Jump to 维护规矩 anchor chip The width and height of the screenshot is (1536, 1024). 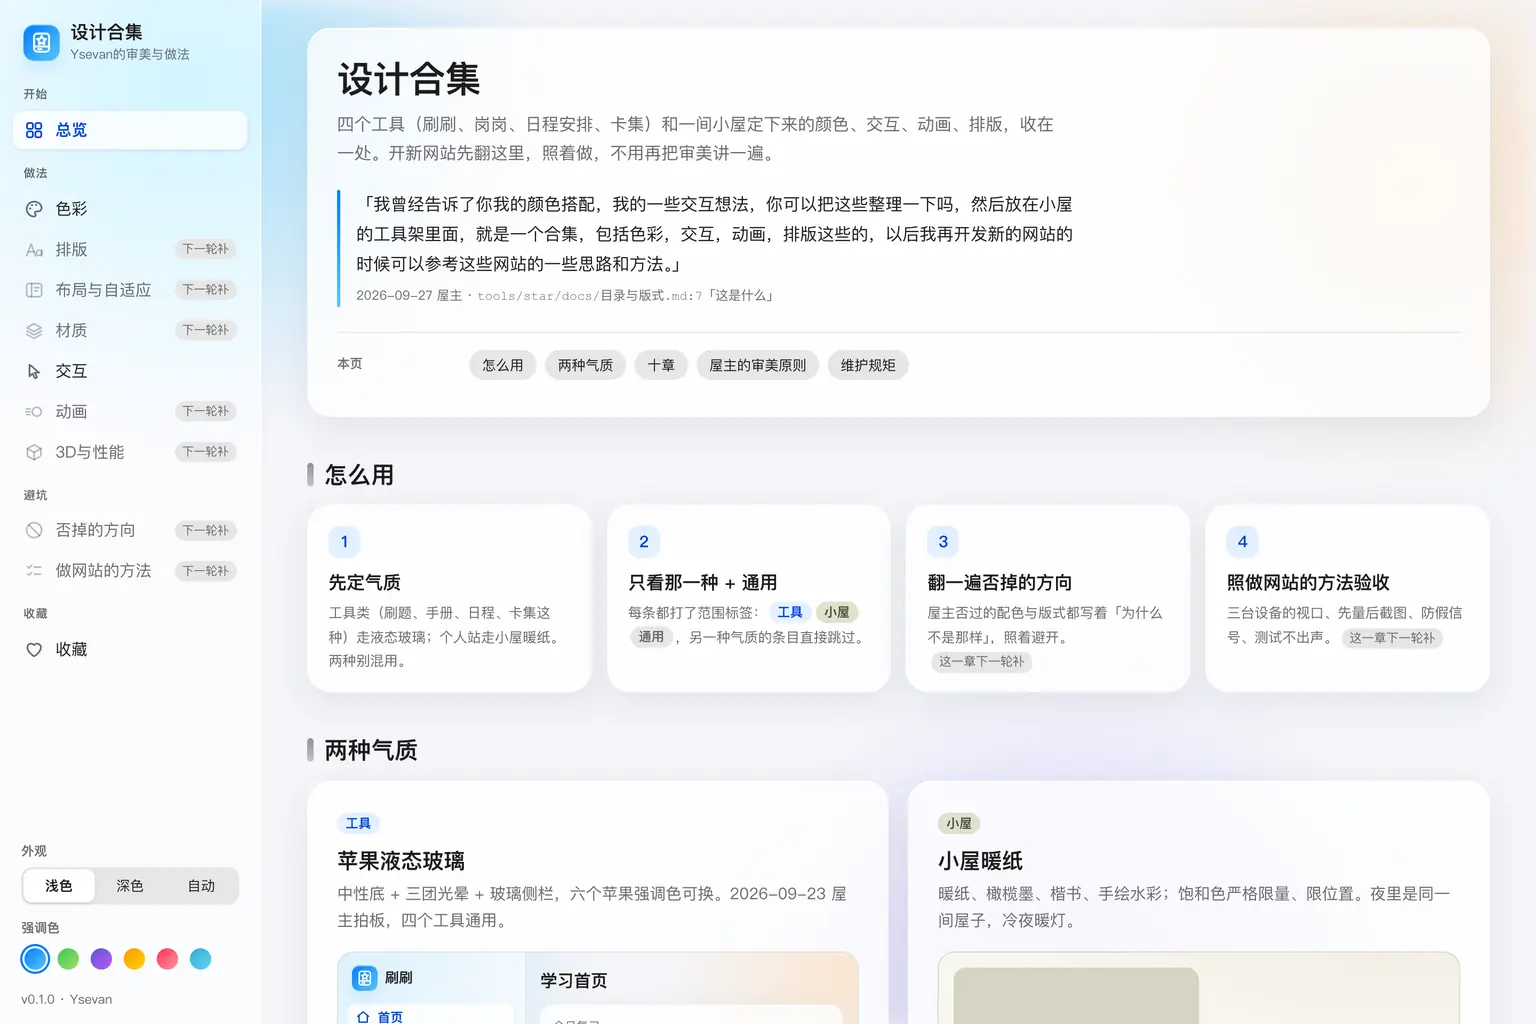pyautogui.click(x=868, y=365)
